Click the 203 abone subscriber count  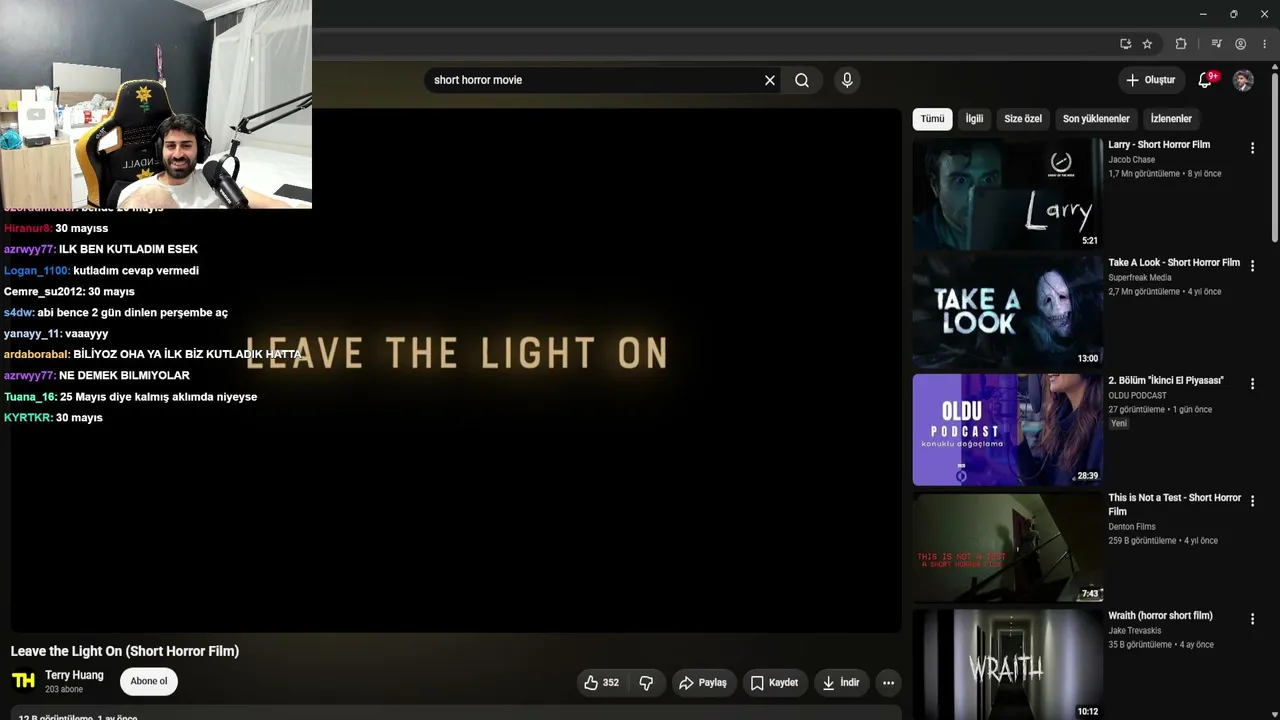[x=64, y=690]
